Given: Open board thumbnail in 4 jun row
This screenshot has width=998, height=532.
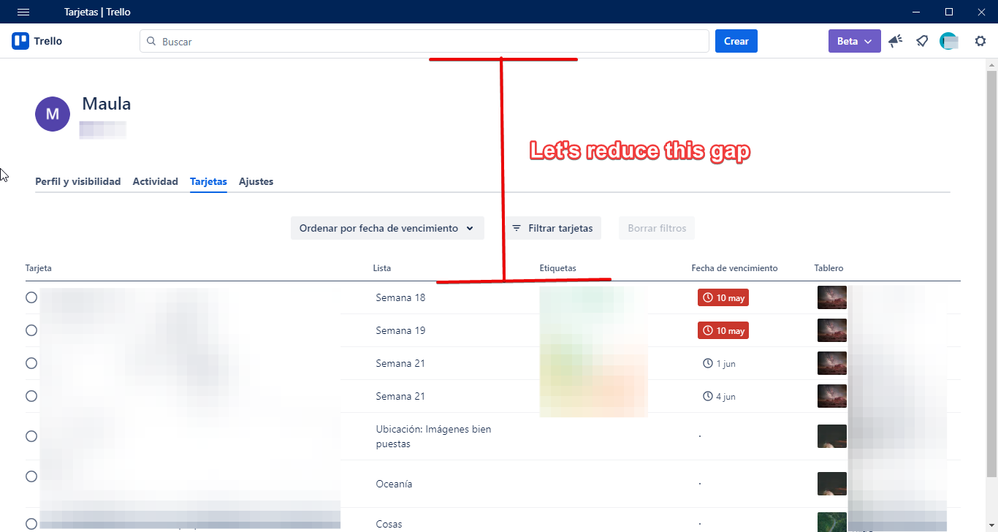Looking at the screenshot, I should click(832, 396).
